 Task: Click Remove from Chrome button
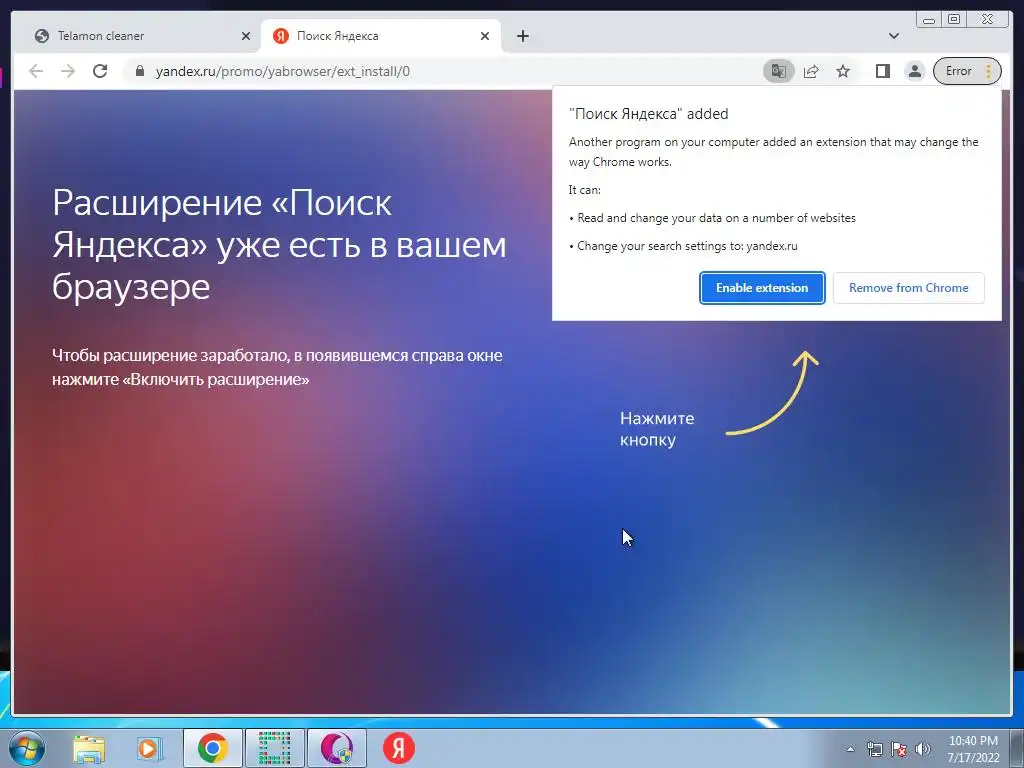(908, 288)
